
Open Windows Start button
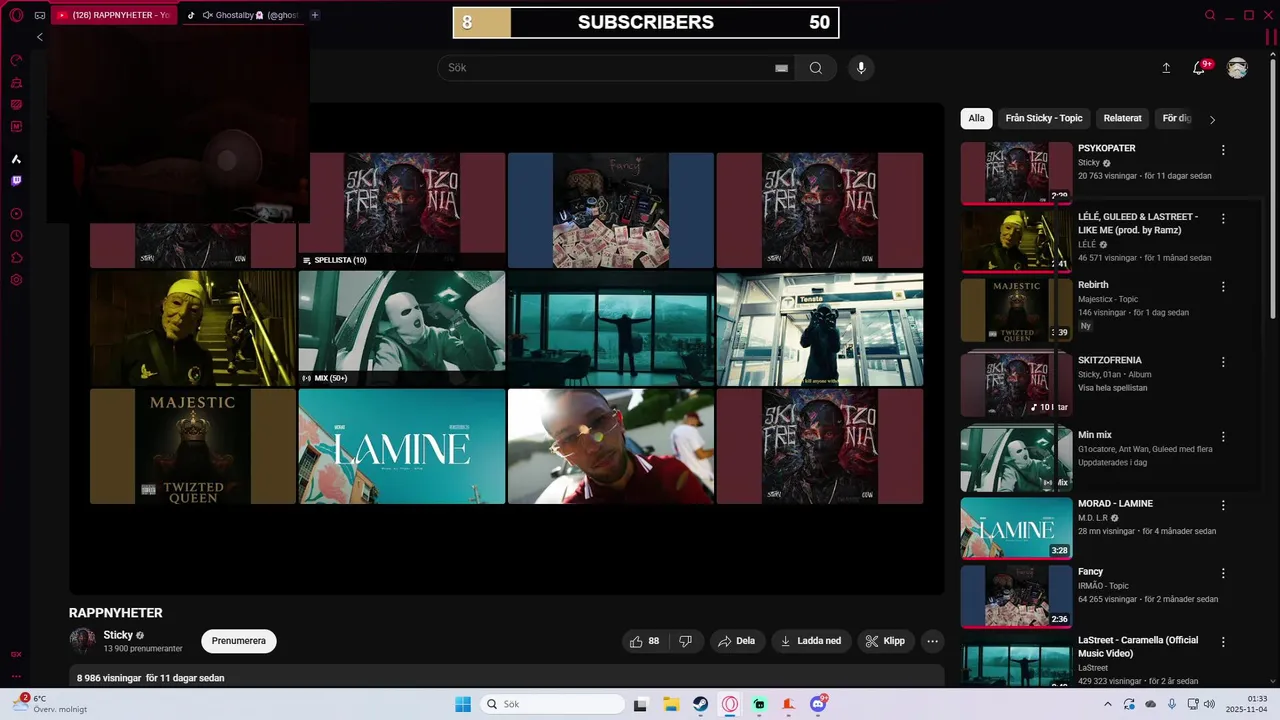coord(463,704)
